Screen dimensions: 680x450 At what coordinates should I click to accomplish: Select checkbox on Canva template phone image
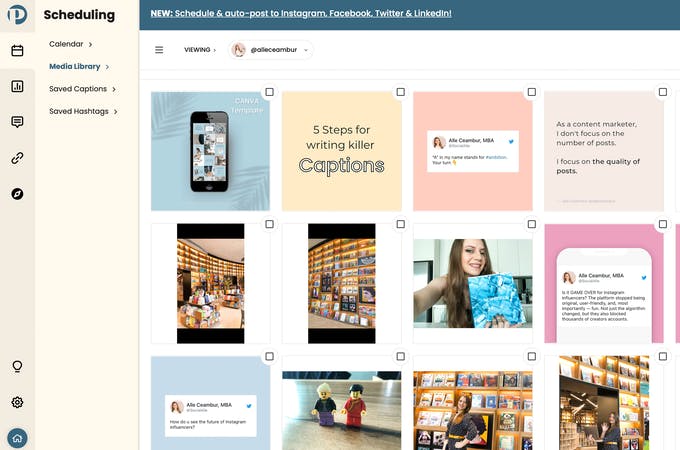[x=269, y=92]
